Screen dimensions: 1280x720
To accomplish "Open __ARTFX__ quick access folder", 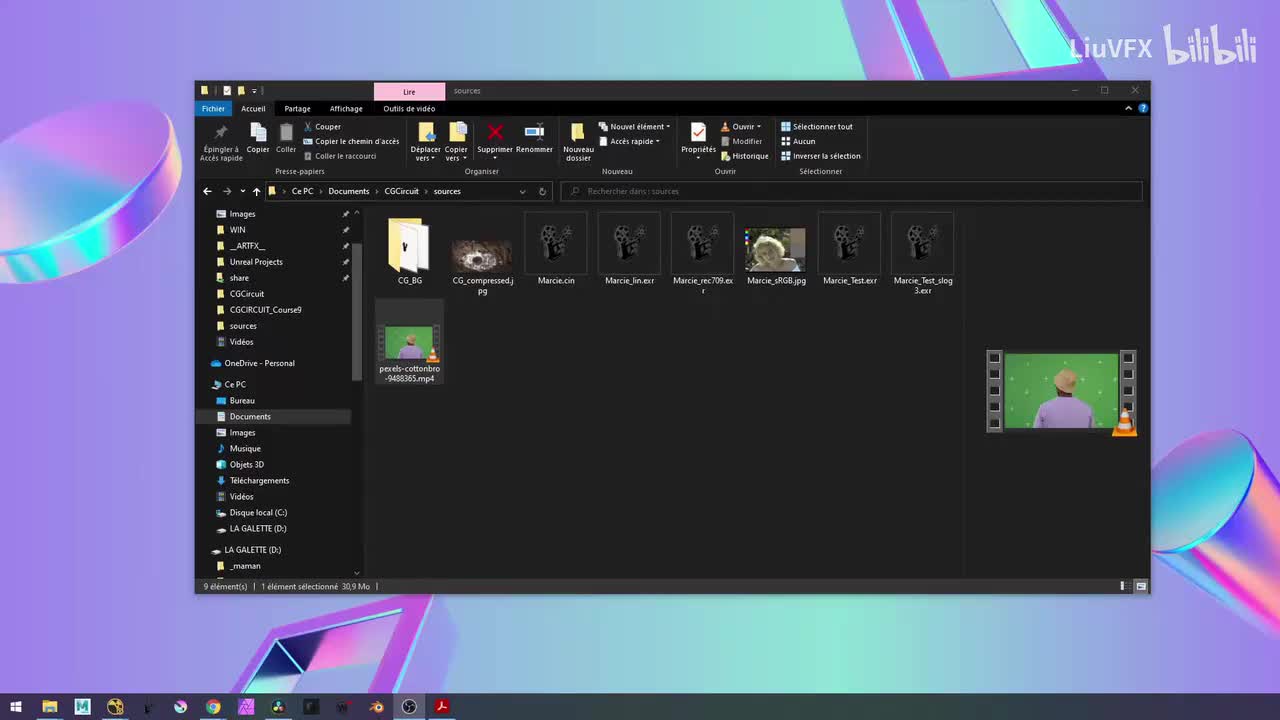I will (x=247, y=246).
